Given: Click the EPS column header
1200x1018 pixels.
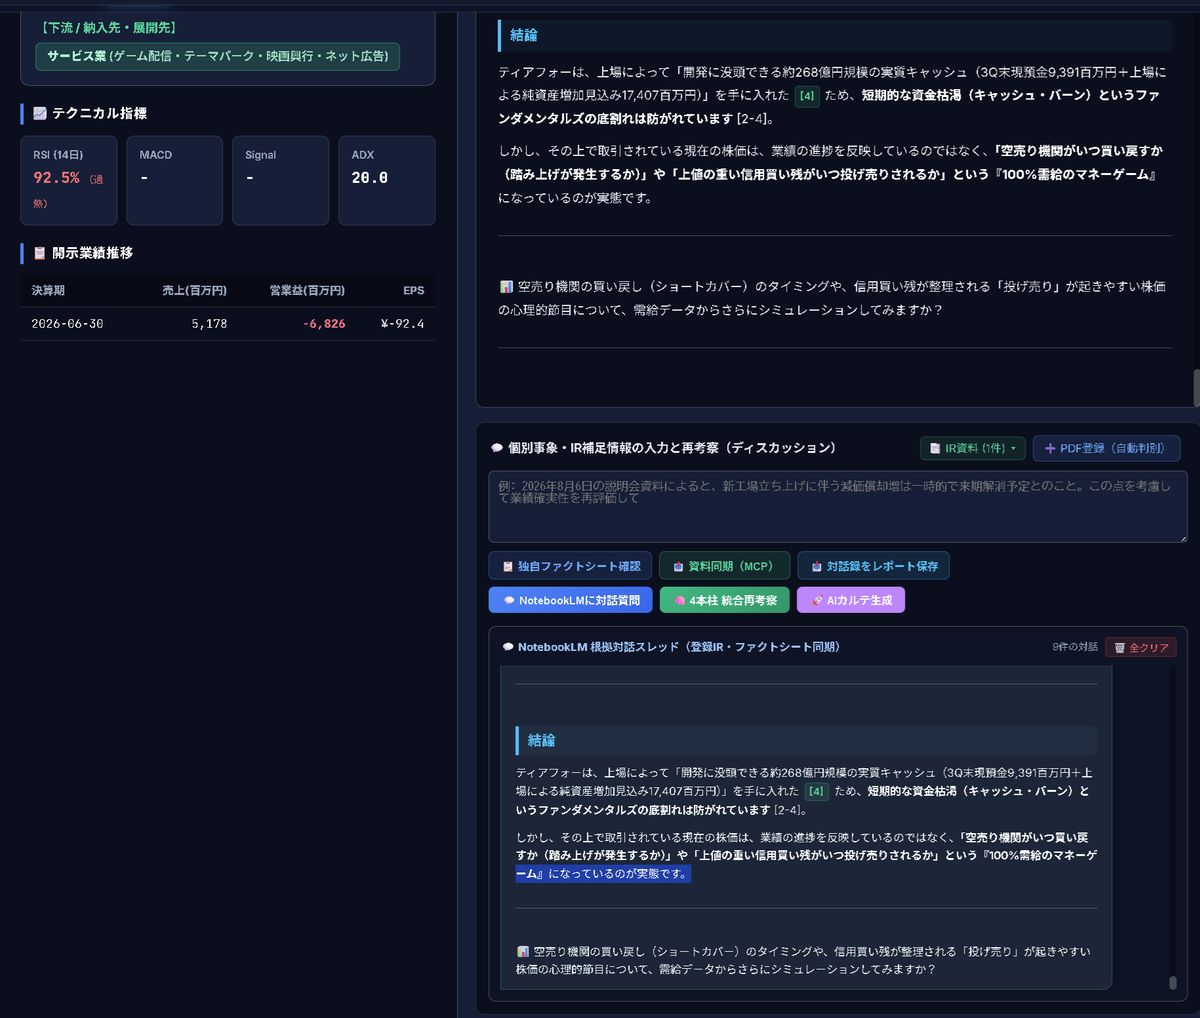Looking at the screenshot, I should click(414, 291).
